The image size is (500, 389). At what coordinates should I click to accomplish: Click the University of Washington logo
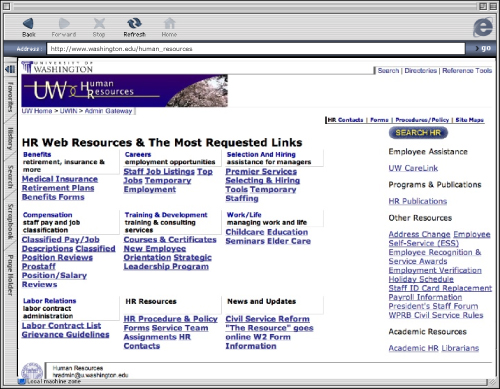[x=57, y=67]
